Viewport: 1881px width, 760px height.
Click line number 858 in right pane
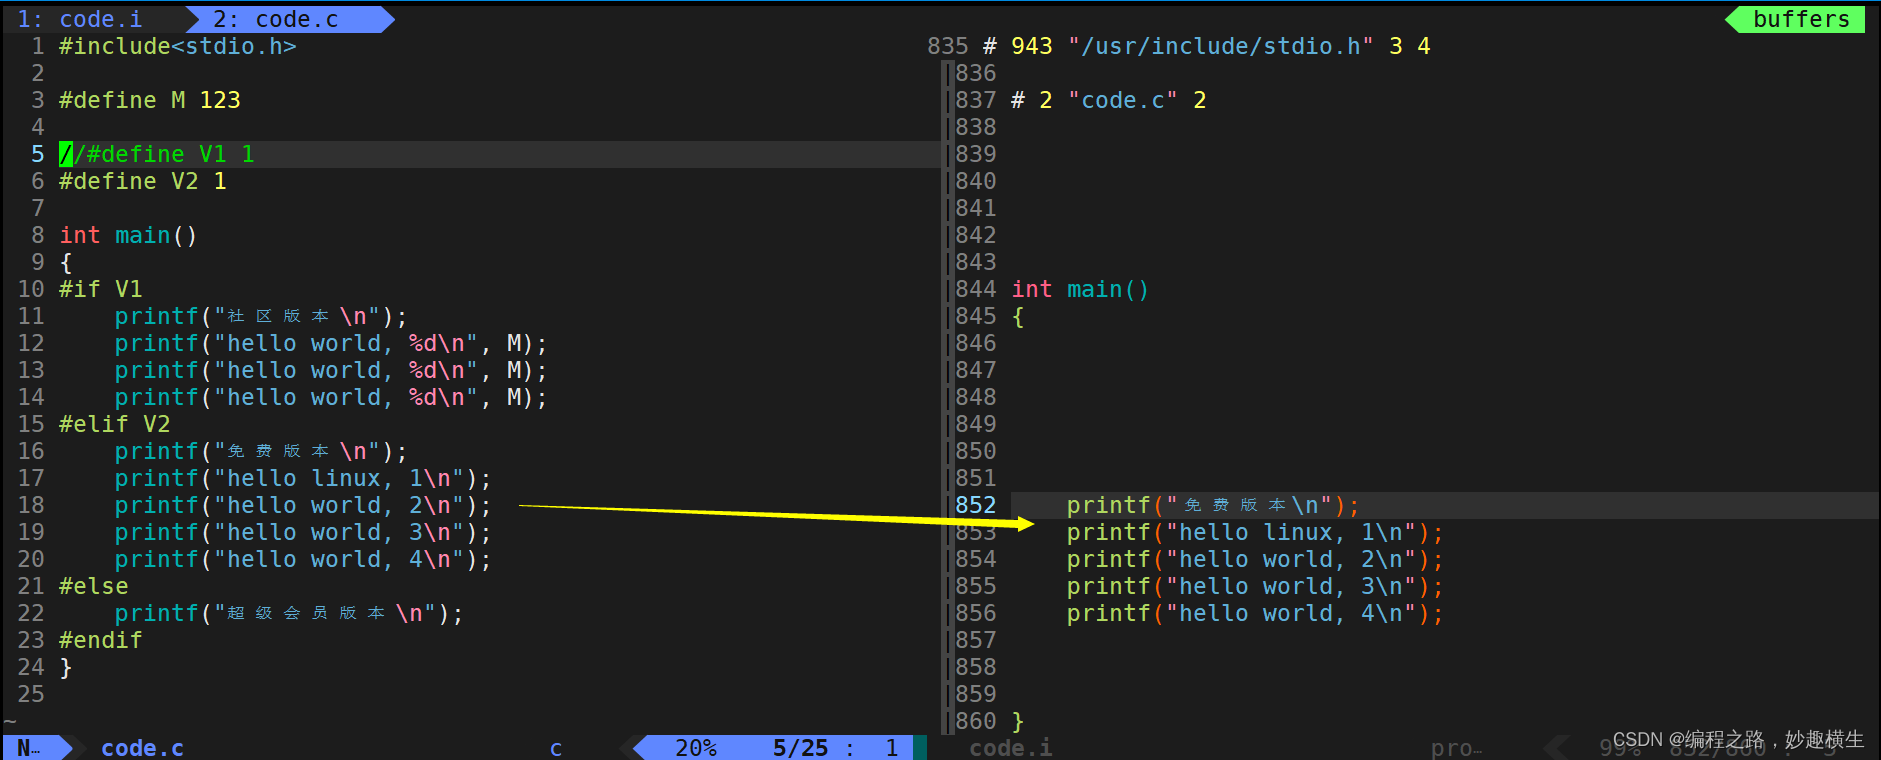[x=975, y=667]
